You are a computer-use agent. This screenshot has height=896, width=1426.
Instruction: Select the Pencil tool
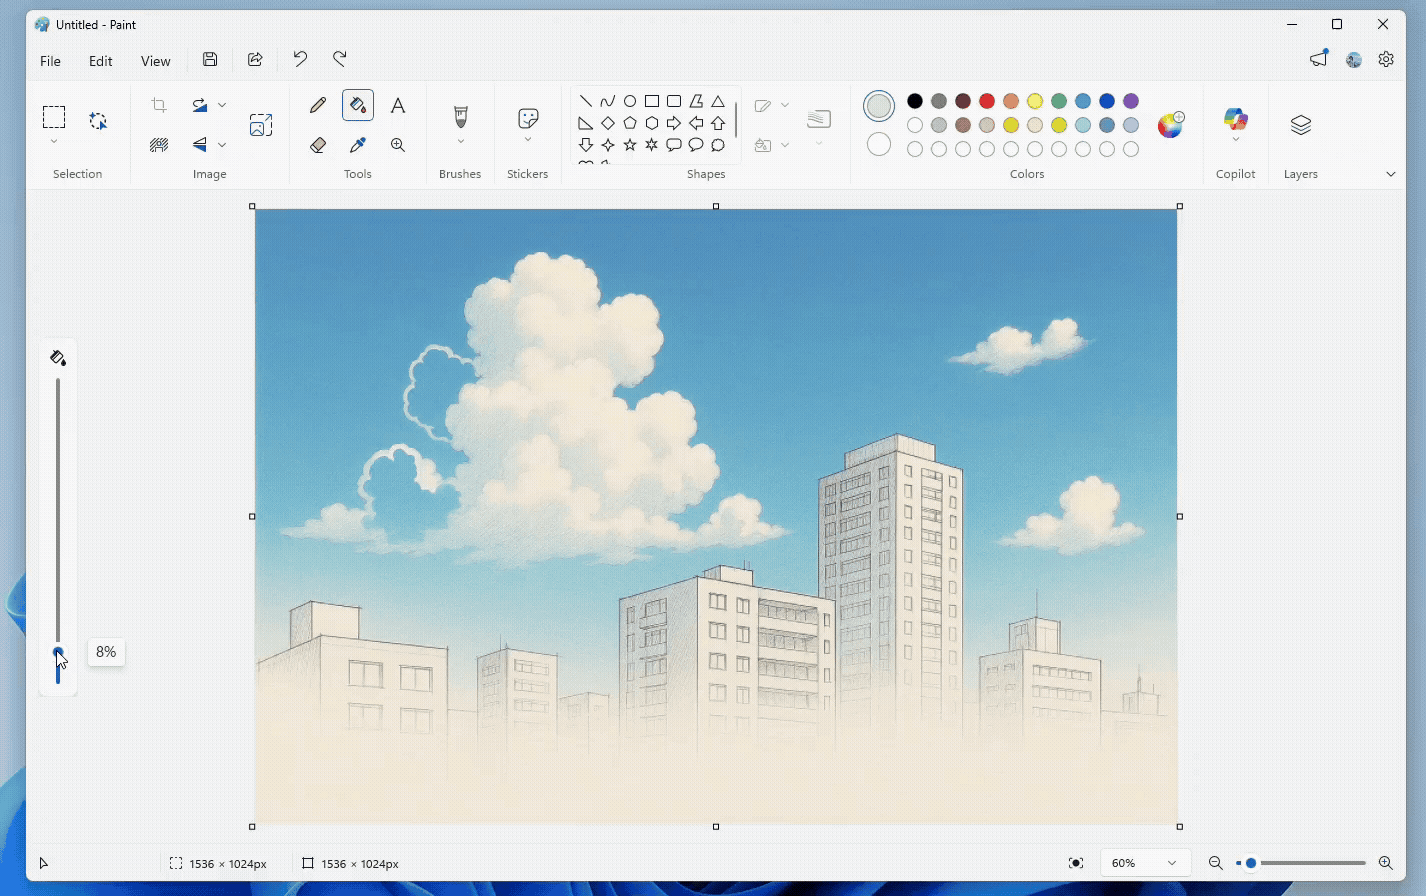(317, 104)
